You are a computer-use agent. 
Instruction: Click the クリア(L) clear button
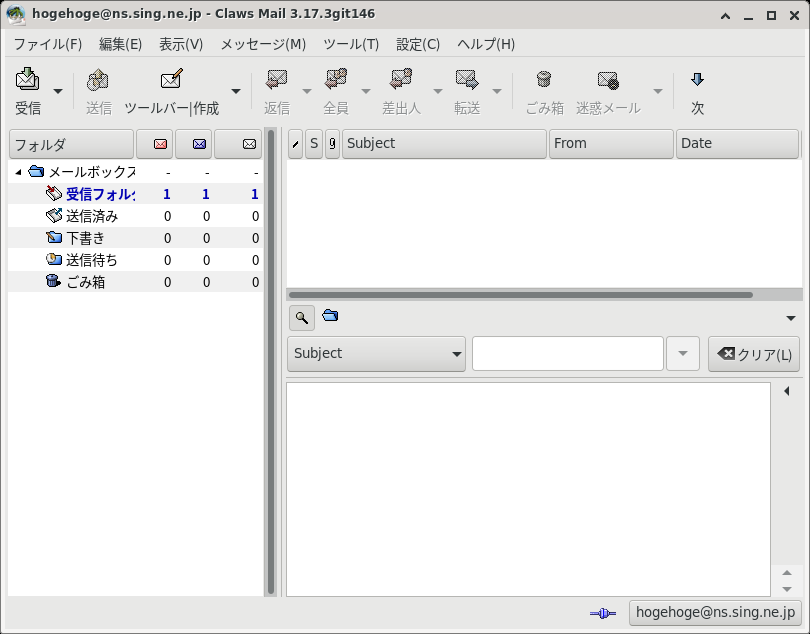[x=754, y=353]
